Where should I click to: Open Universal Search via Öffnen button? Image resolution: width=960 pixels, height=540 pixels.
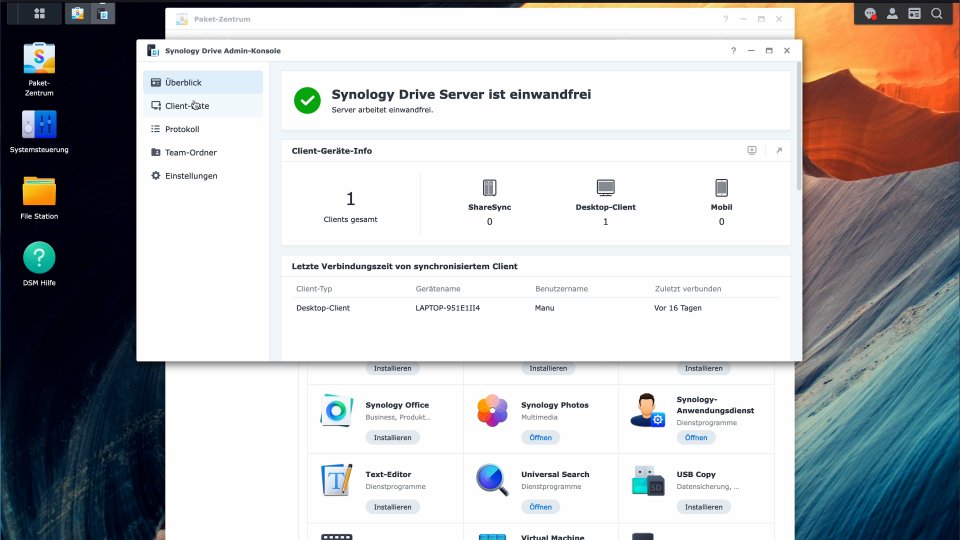point(541,507)
